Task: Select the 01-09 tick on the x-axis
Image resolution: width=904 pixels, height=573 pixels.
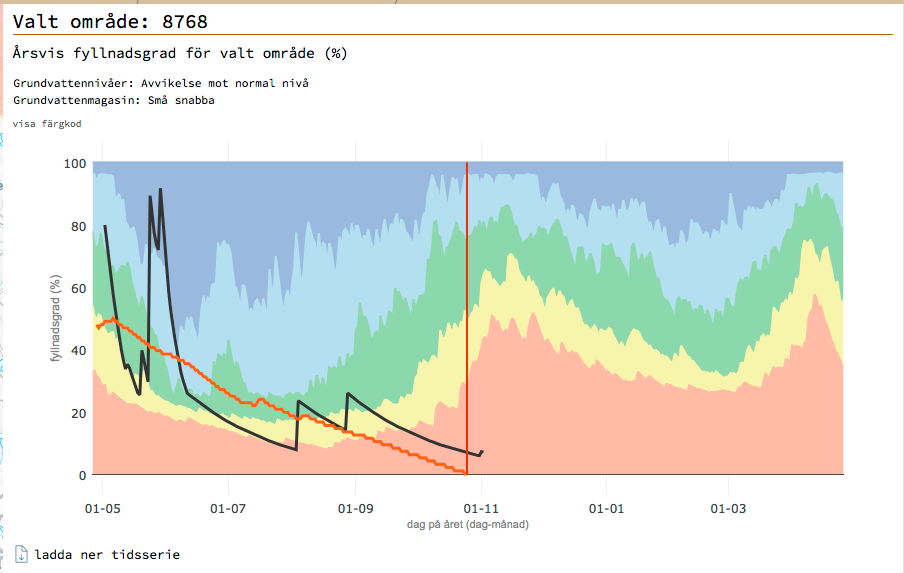Action: (355, 509)
